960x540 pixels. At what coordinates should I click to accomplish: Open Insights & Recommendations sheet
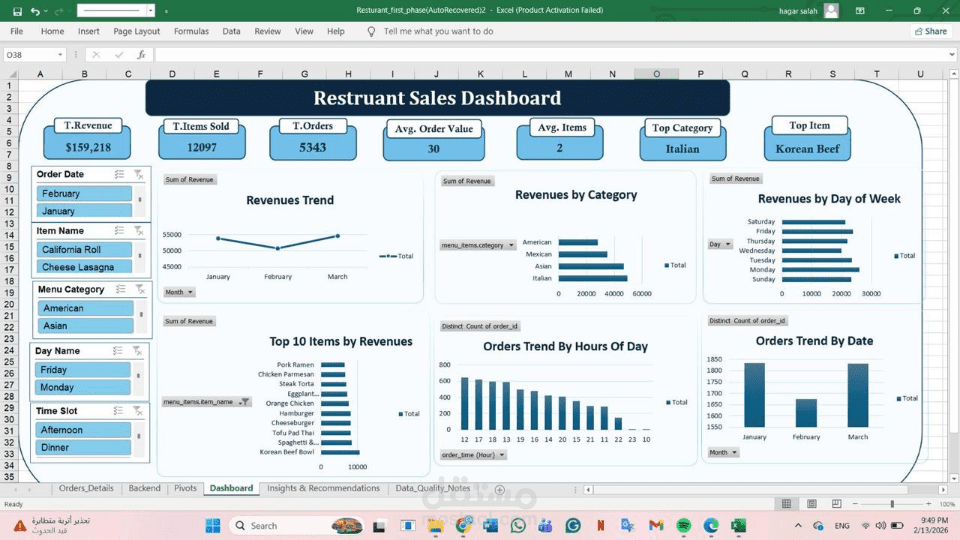323,488
